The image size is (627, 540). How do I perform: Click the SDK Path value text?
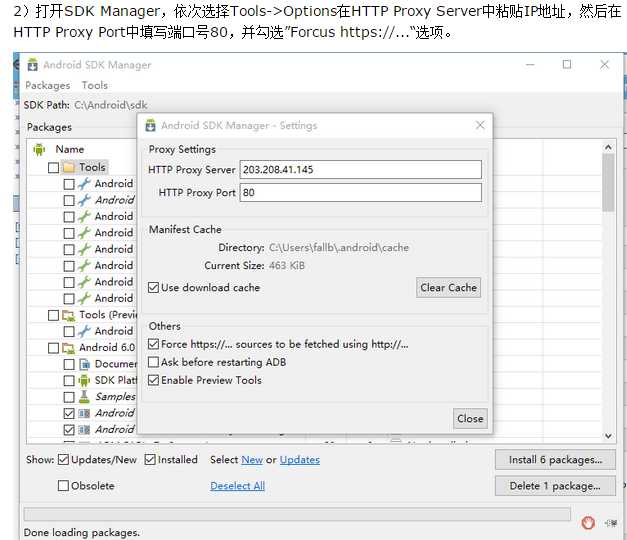click(x=111, y=105)
